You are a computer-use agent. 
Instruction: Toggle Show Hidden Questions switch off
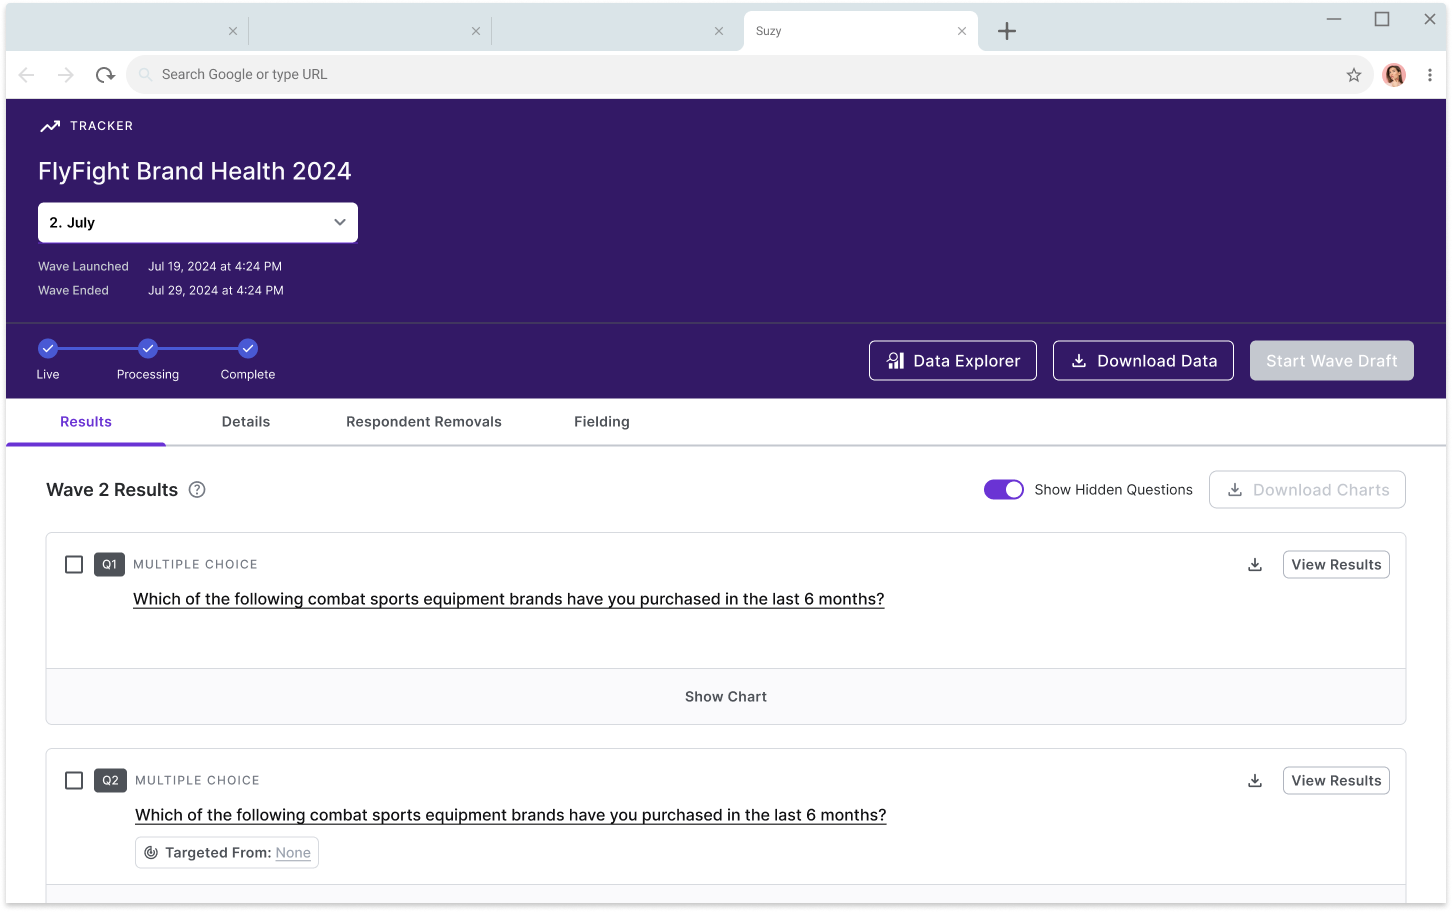coord(1004,490)
